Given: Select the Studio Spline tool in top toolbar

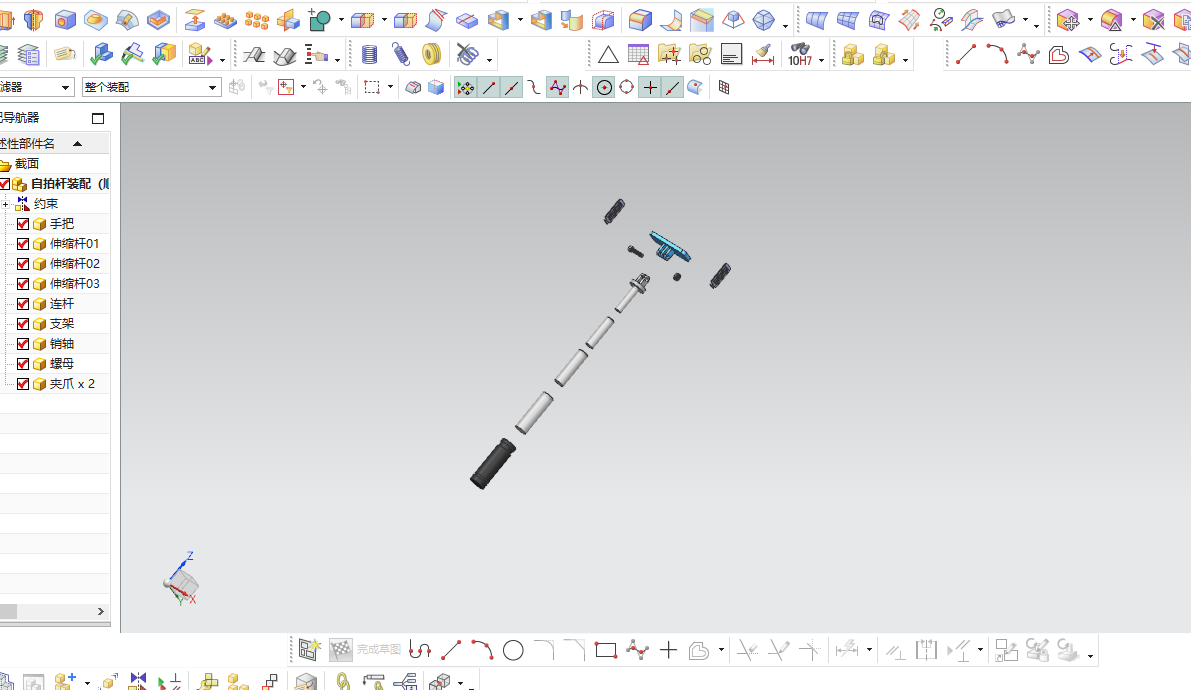Looking at the screenshot, I should tap(1028, 55).
